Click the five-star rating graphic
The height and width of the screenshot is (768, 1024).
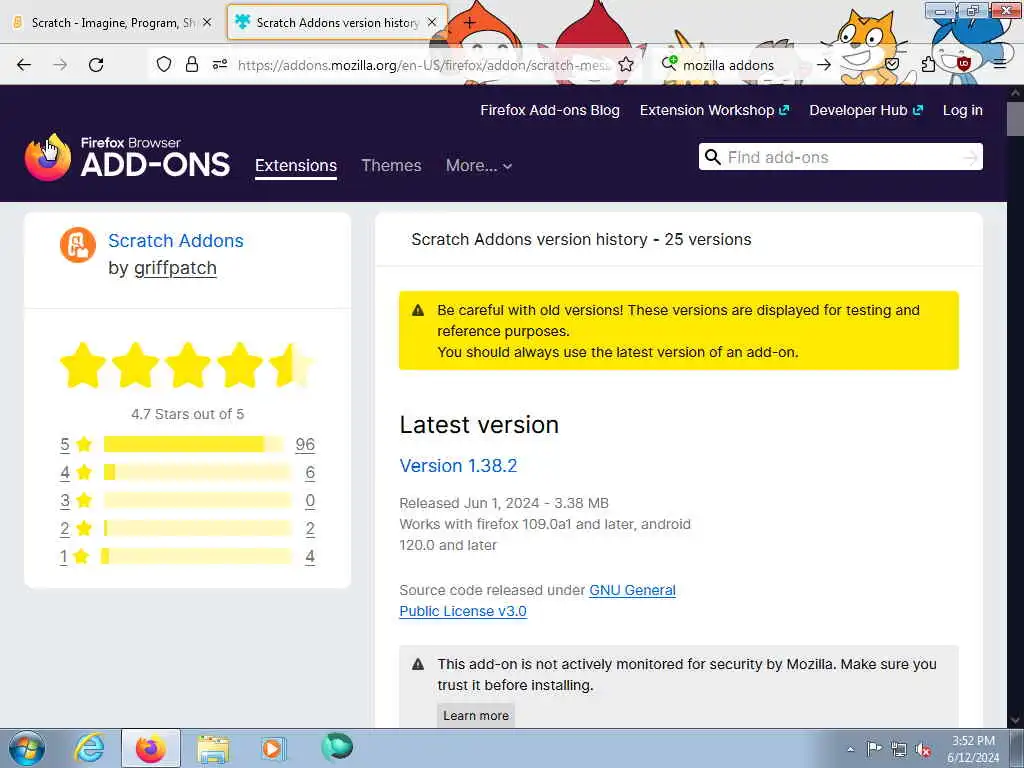(x=187, y=364)
